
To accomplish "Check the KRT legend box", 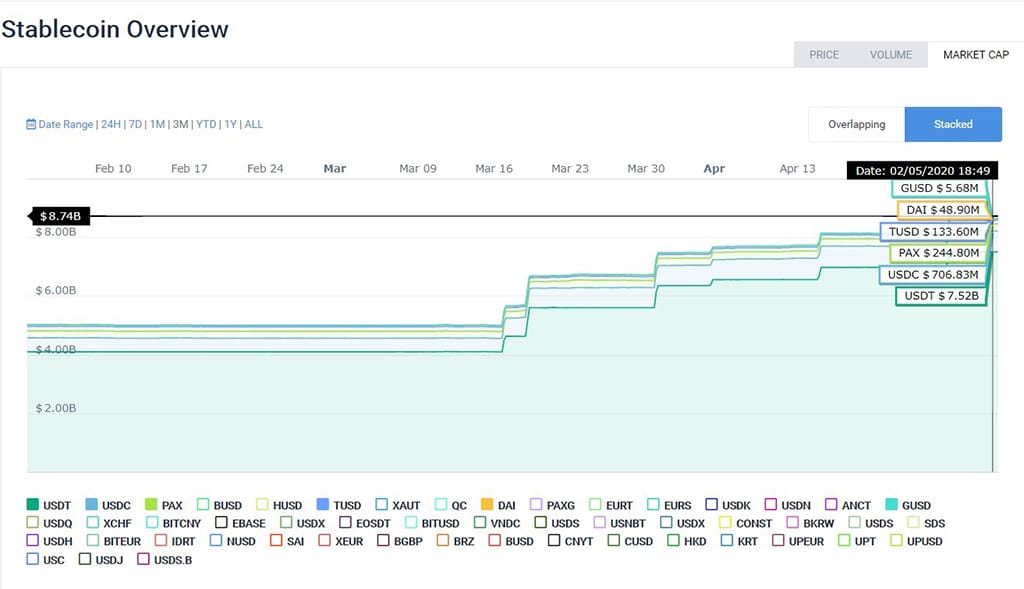I will (727, 541).
